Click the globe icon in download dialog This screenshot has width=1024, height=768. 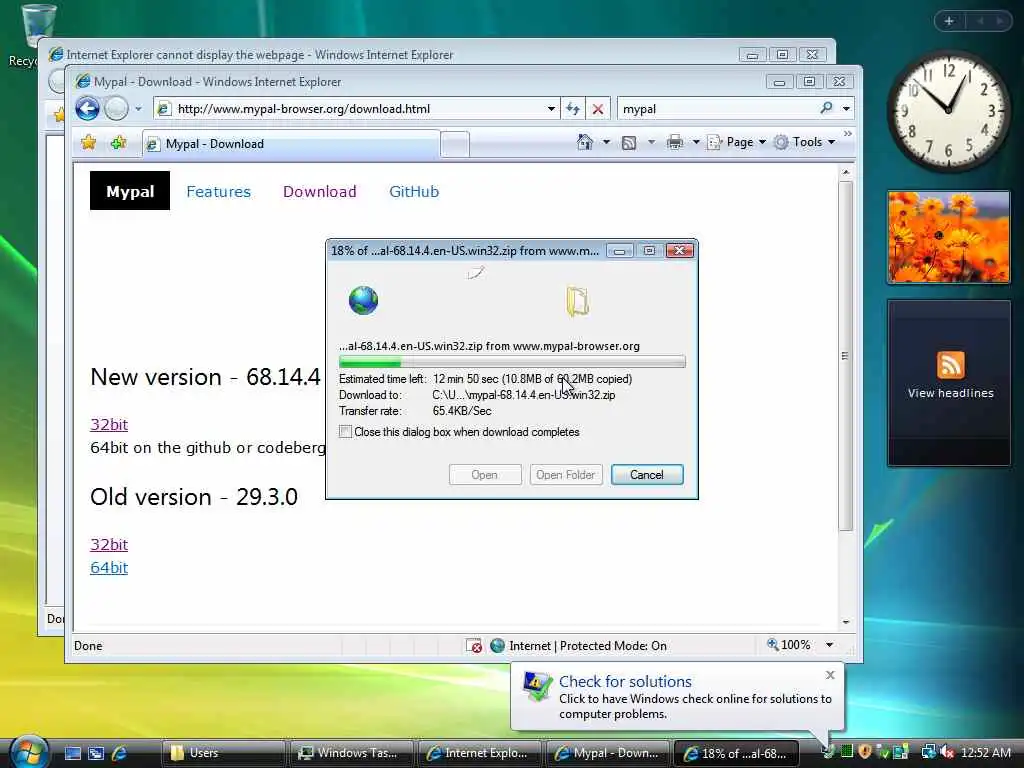pos(364,300)
